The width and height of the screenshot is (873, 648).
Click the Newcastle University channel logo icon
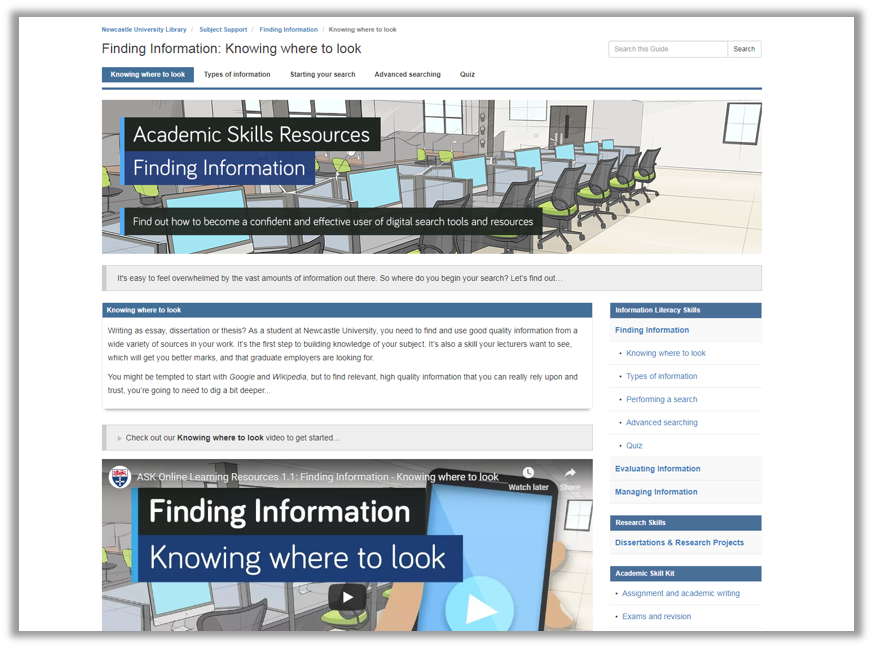pyautogui.click(x=120, y=477)
